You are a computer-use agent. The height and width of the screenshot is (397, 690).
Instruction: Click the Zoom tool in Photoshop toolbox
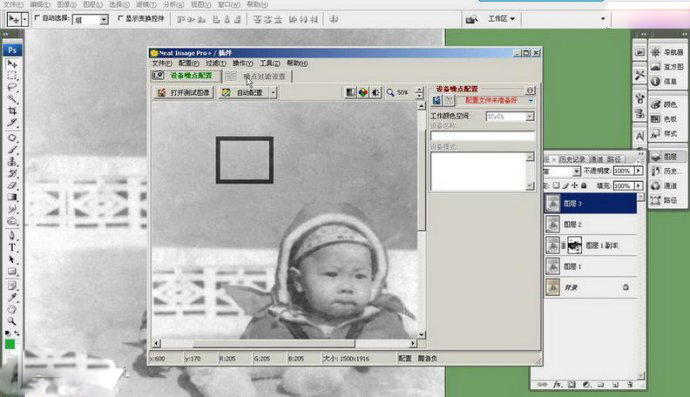pyautogui.click(x=12, y=321)
